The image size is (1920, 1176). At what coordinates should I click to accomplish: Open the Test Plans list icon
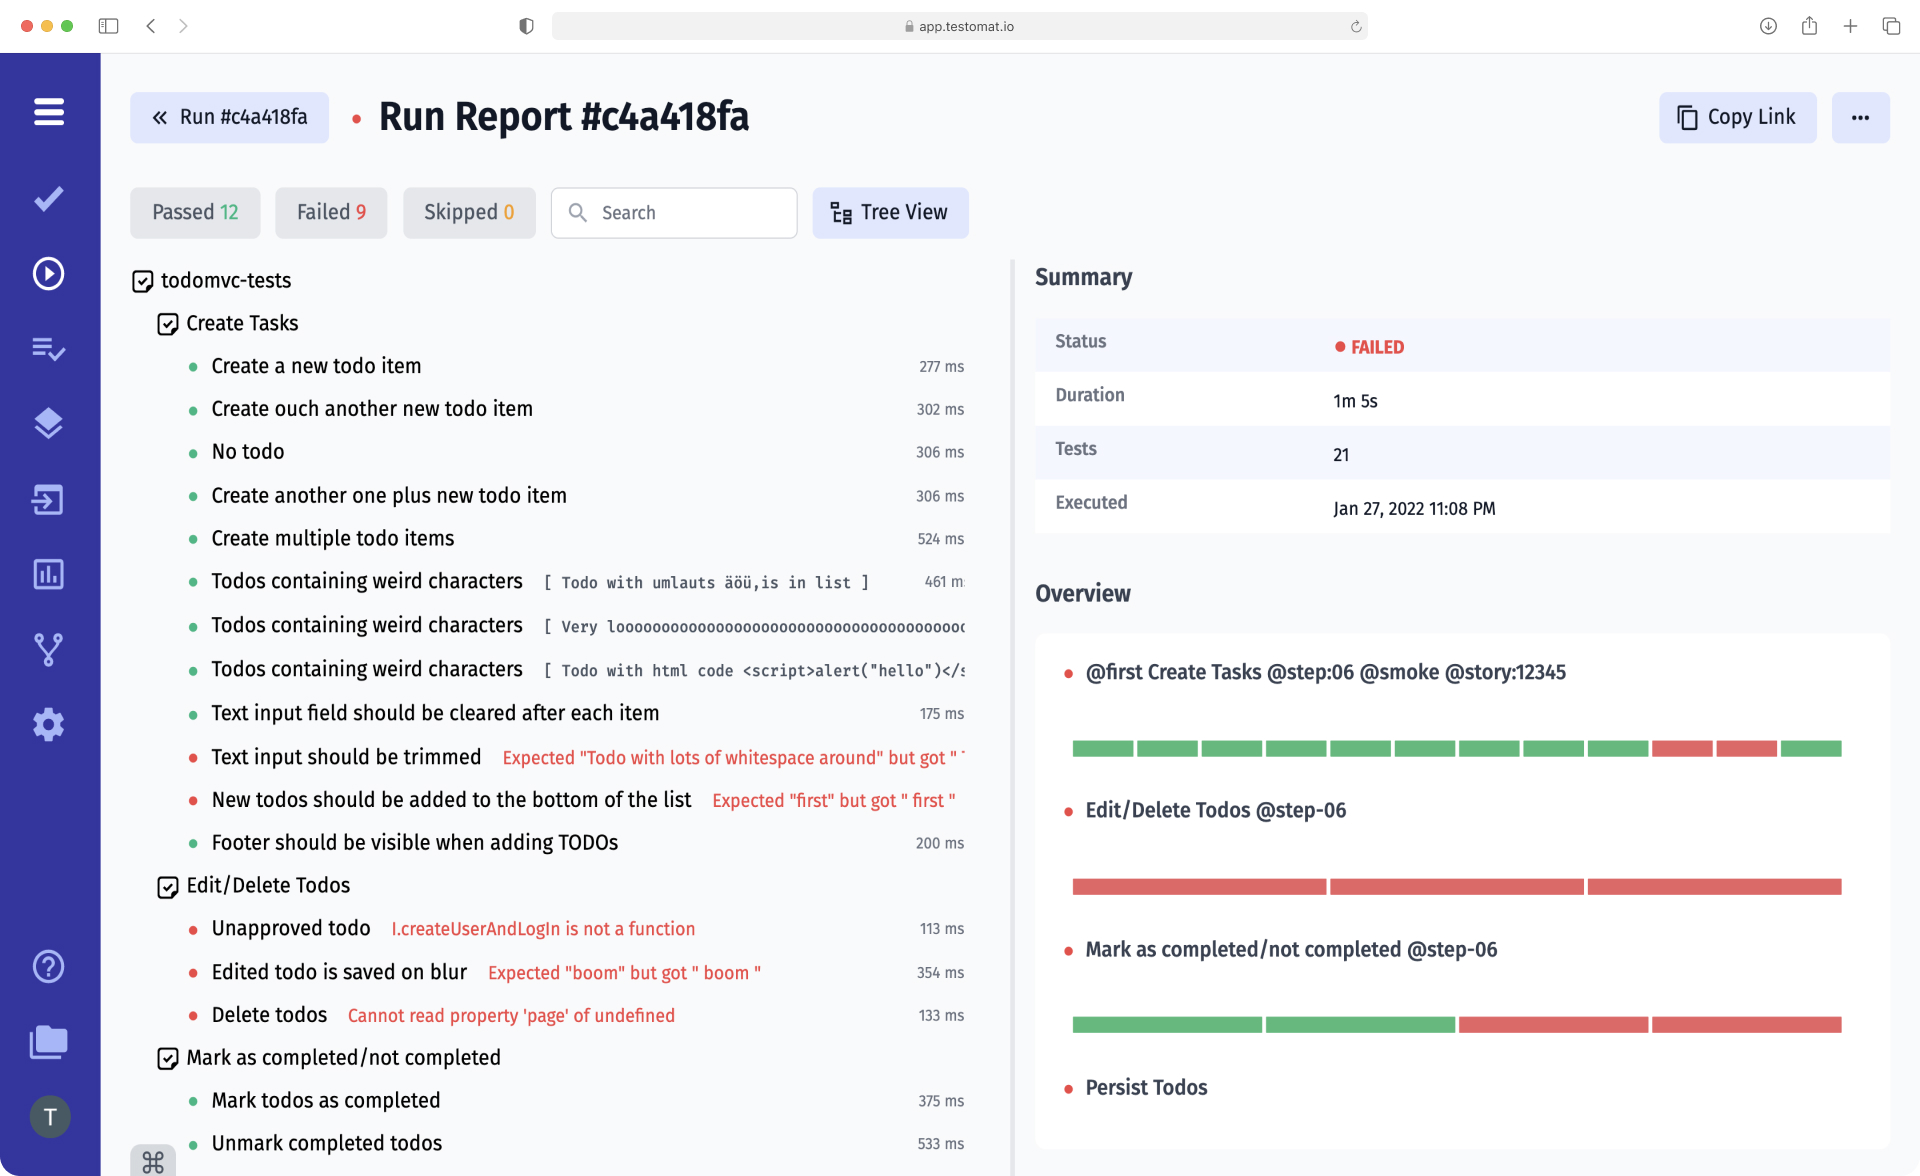click(x=48, y=349)
